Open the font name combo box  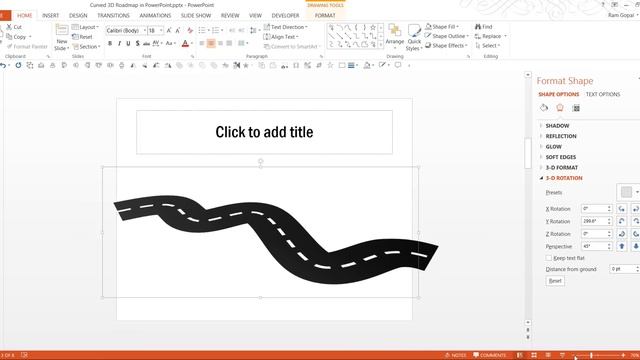click(x=126, y=31)
